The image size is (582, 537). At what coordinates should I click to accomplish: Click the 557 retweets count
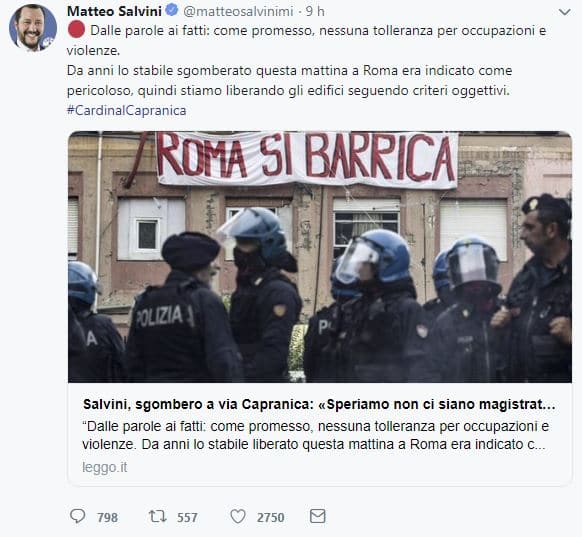187,517
